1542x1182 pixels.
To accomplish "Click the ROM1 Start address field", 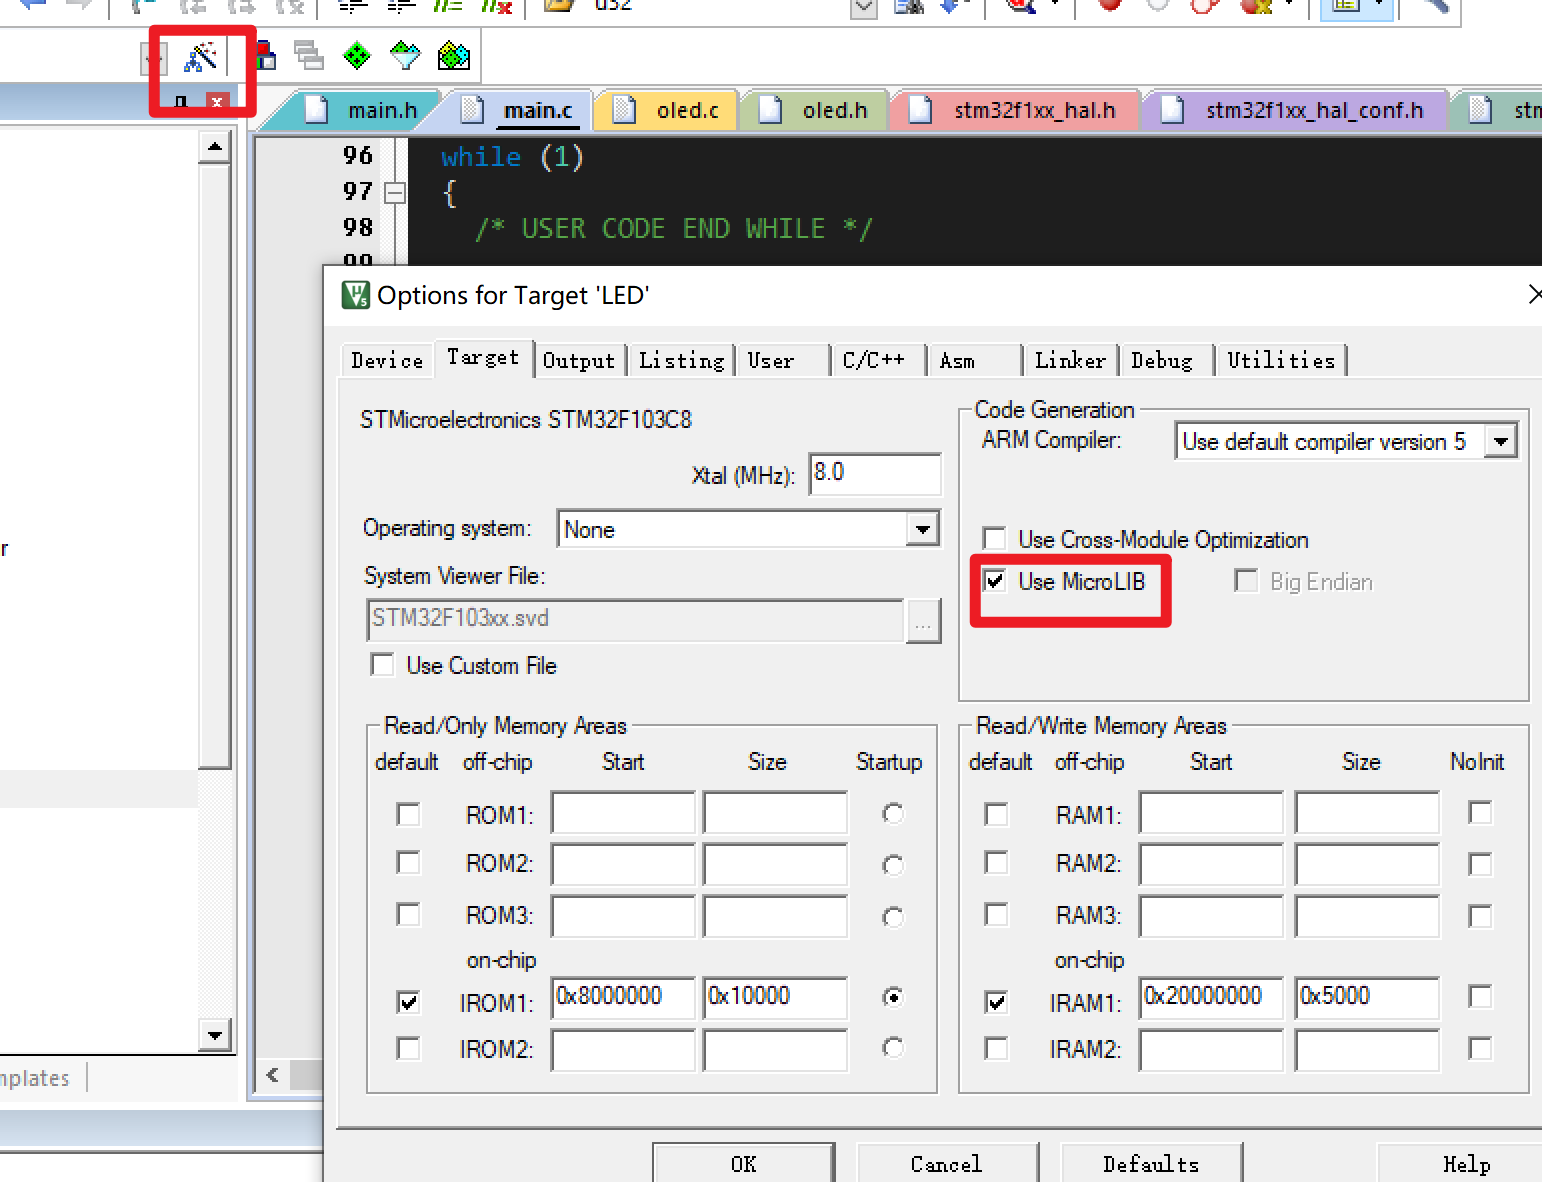I will tap(623, 812).
